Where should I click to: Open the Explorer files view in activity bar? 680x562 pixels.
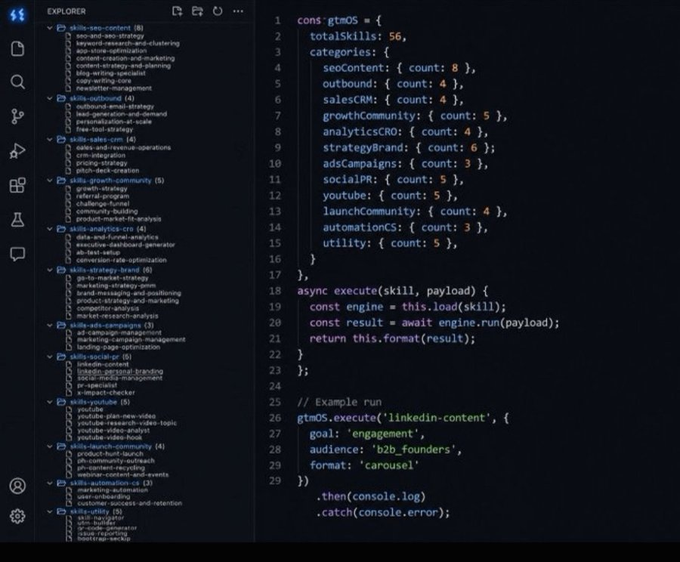[17, 49]
